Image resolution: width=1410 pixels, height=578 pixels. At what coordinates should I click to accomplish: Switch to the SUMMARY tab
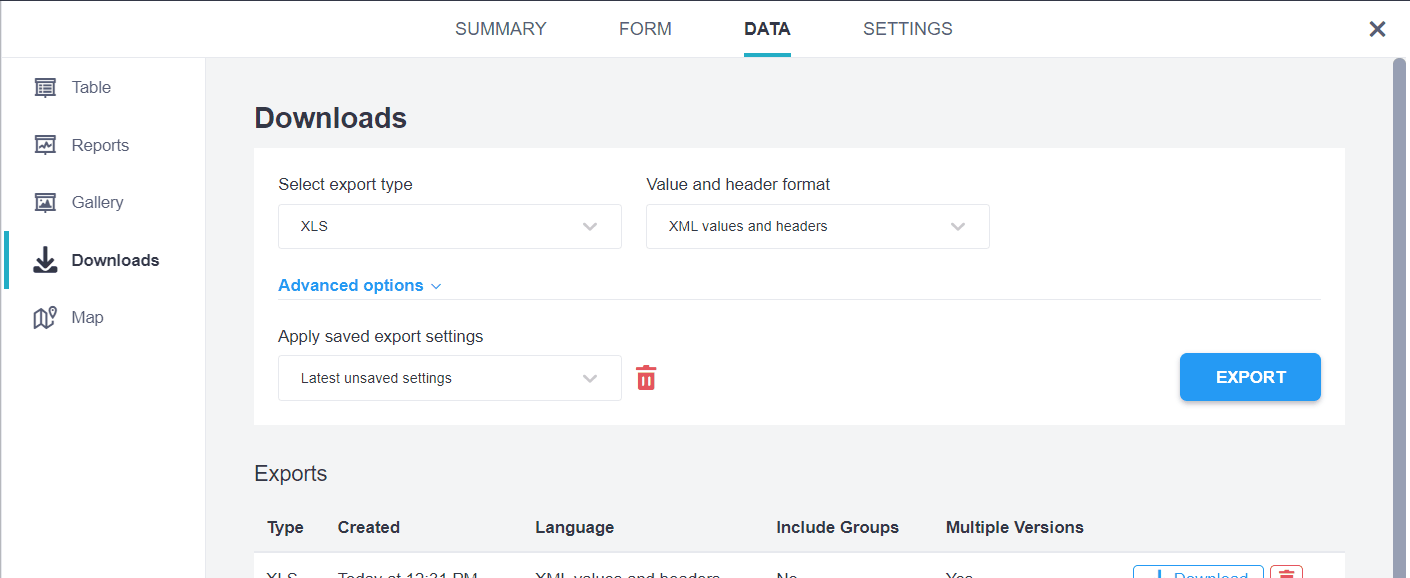pos(500,29)
